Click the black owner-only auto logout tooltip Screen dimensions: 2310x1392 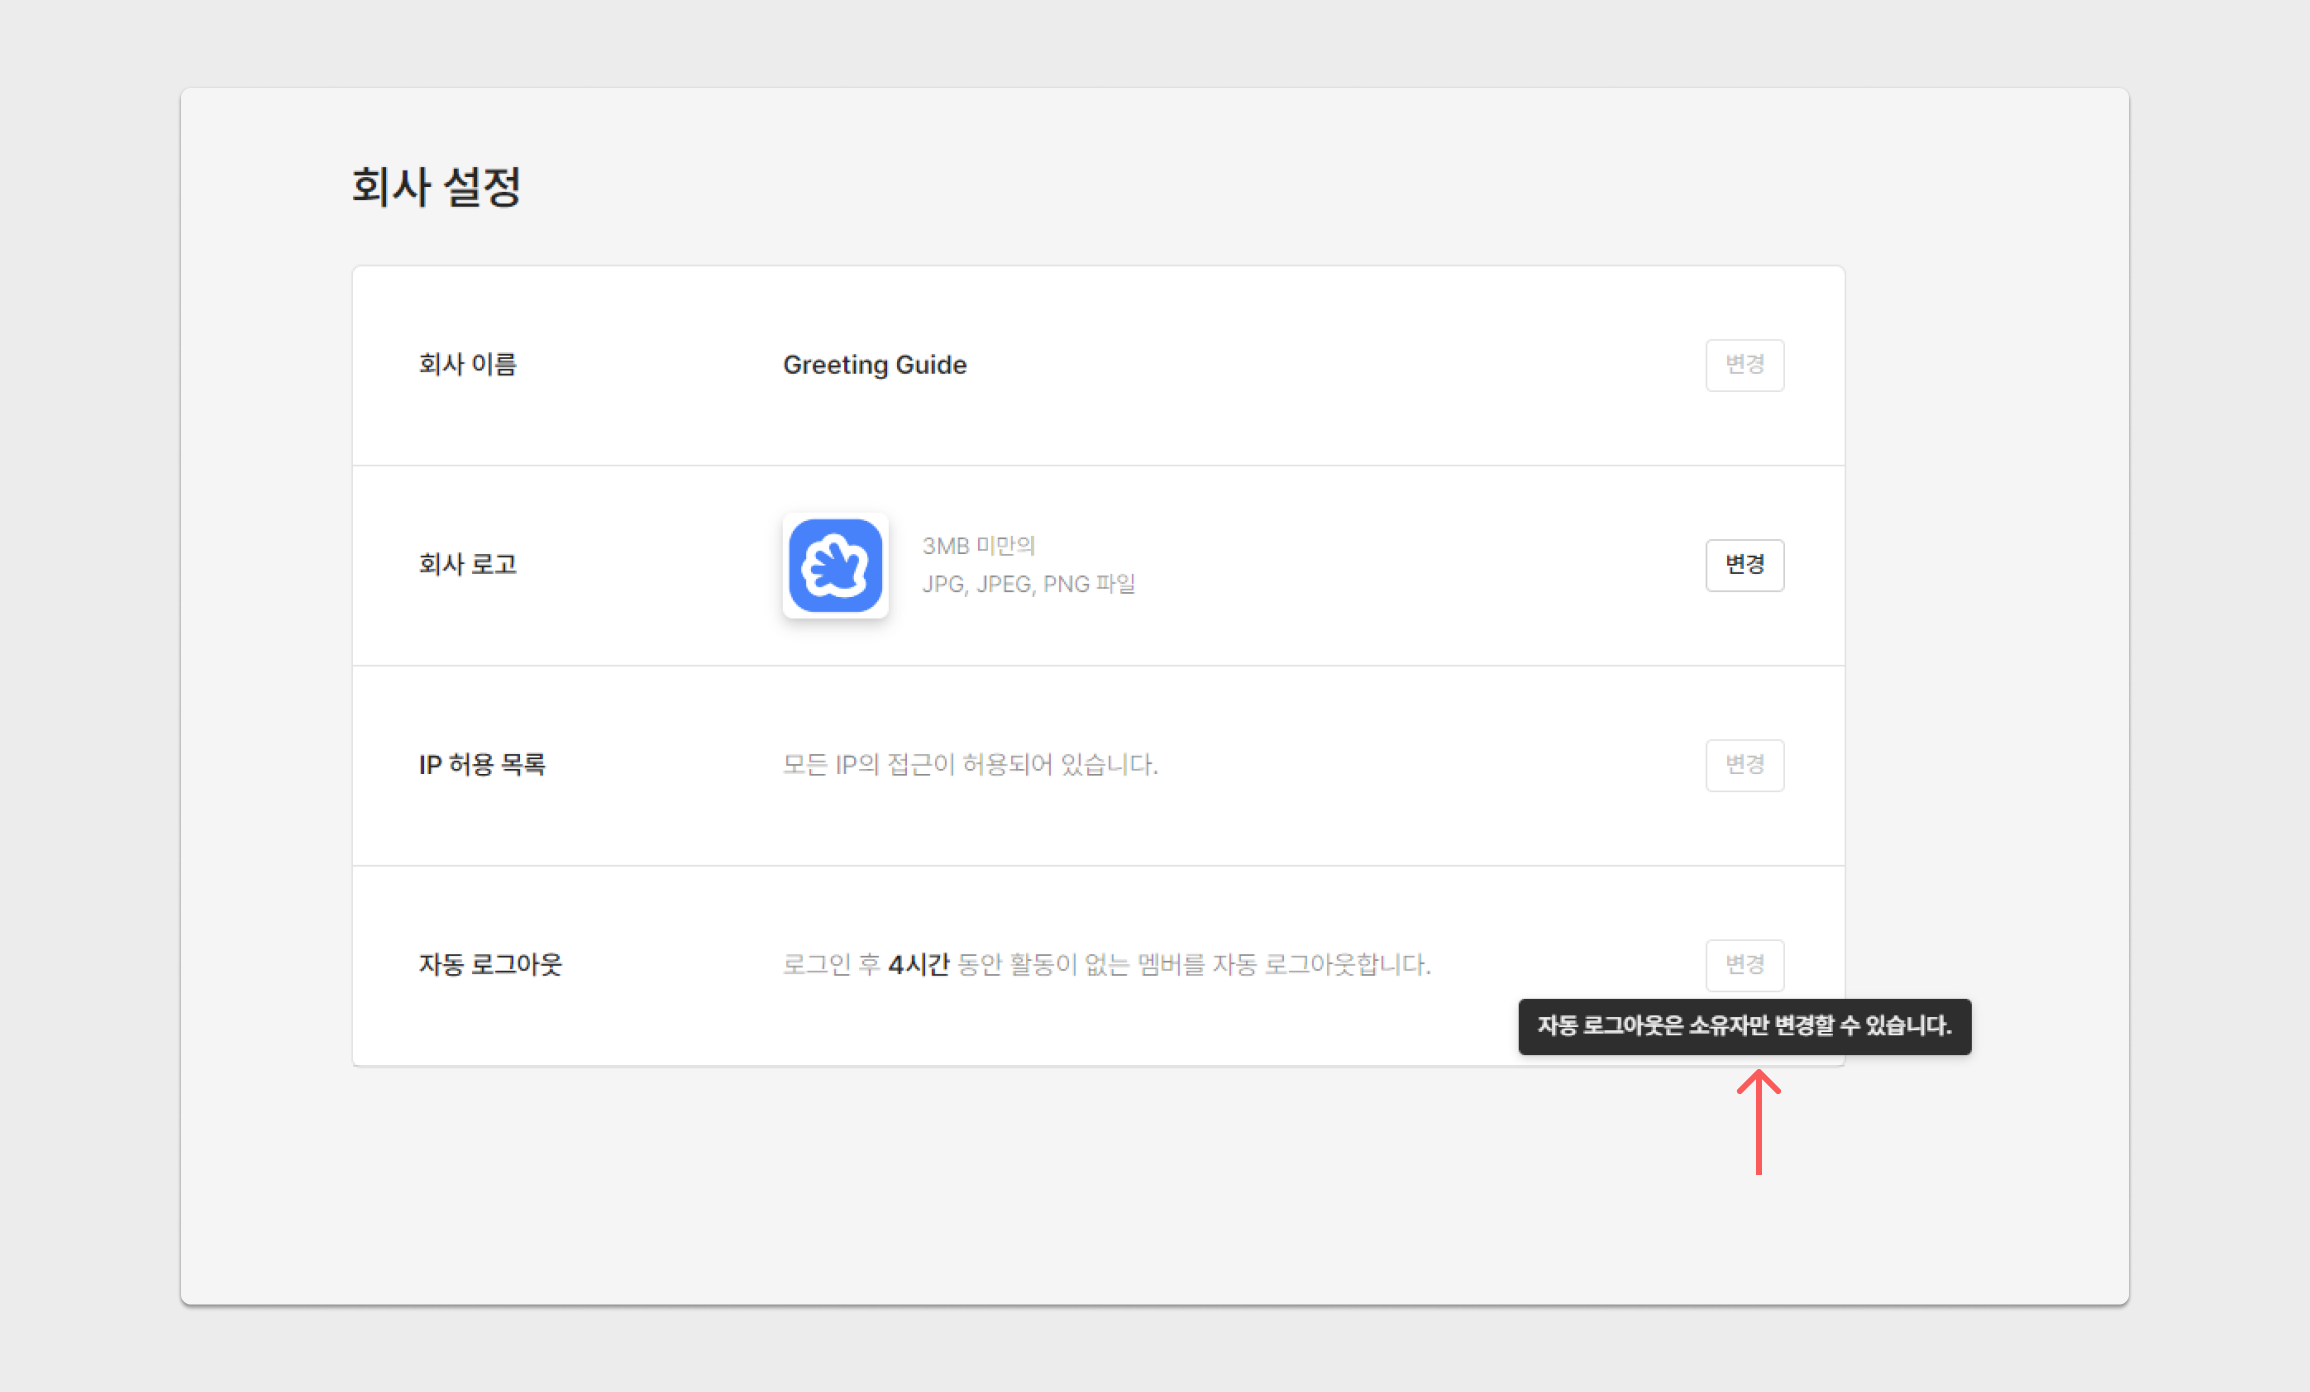(1744, 1026)
